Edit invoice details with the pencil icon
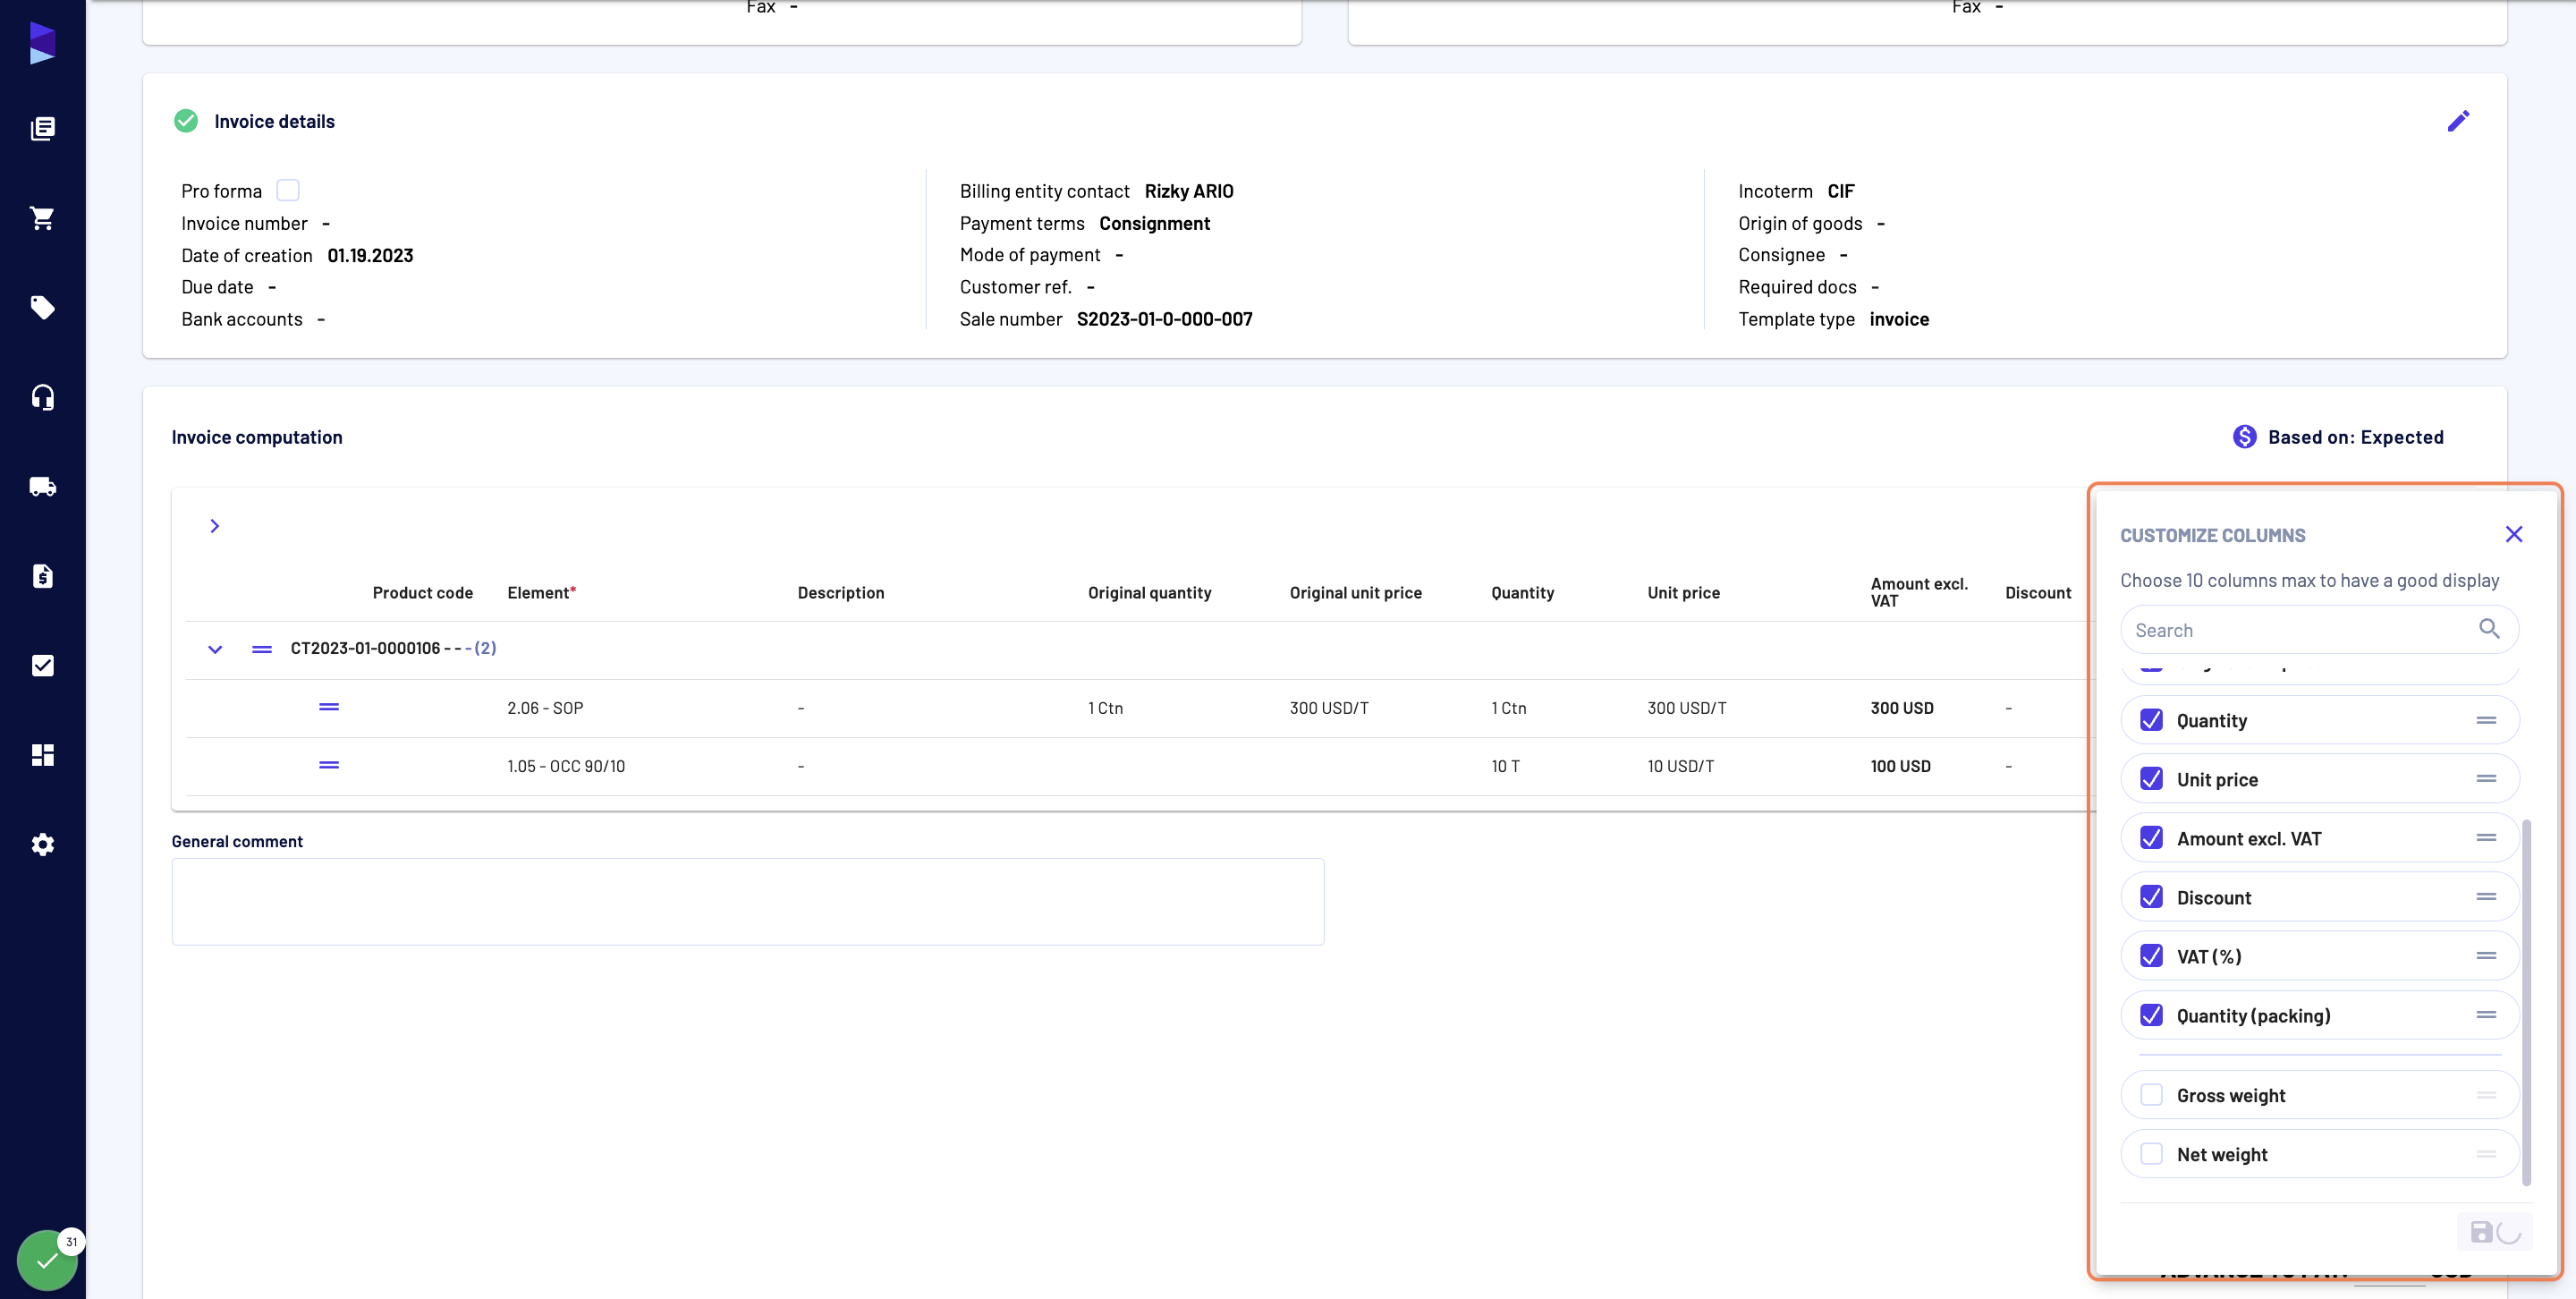2576x1299 pixels. [x=2458, y=121]
